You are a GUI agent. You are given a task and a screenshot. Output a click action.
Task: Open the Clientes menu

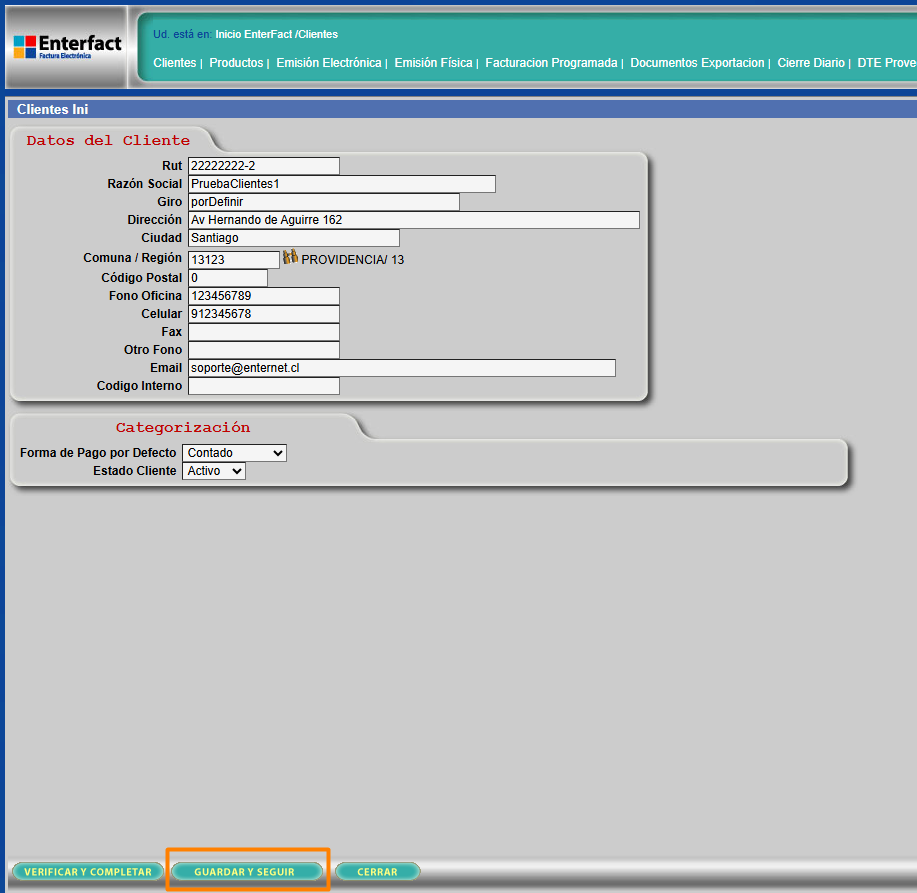tap(175, 63)
